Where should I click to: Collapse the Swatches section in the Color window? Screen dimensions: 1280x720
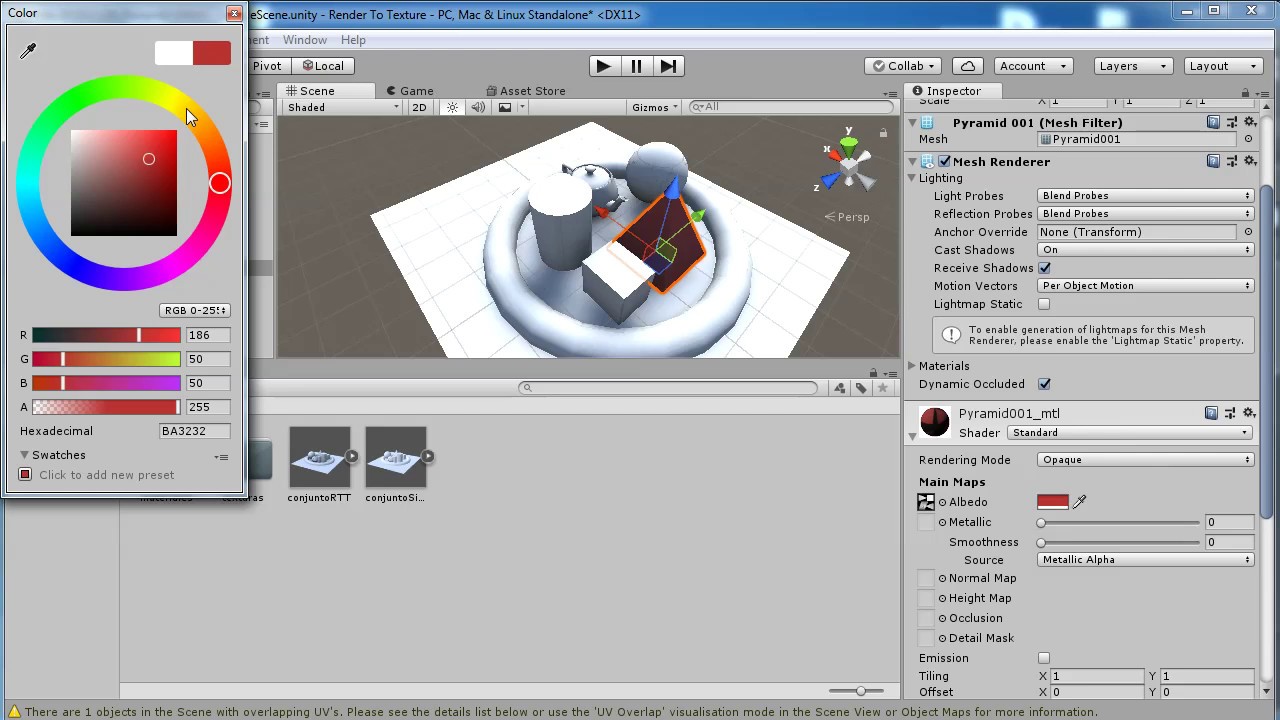(25, 455)
